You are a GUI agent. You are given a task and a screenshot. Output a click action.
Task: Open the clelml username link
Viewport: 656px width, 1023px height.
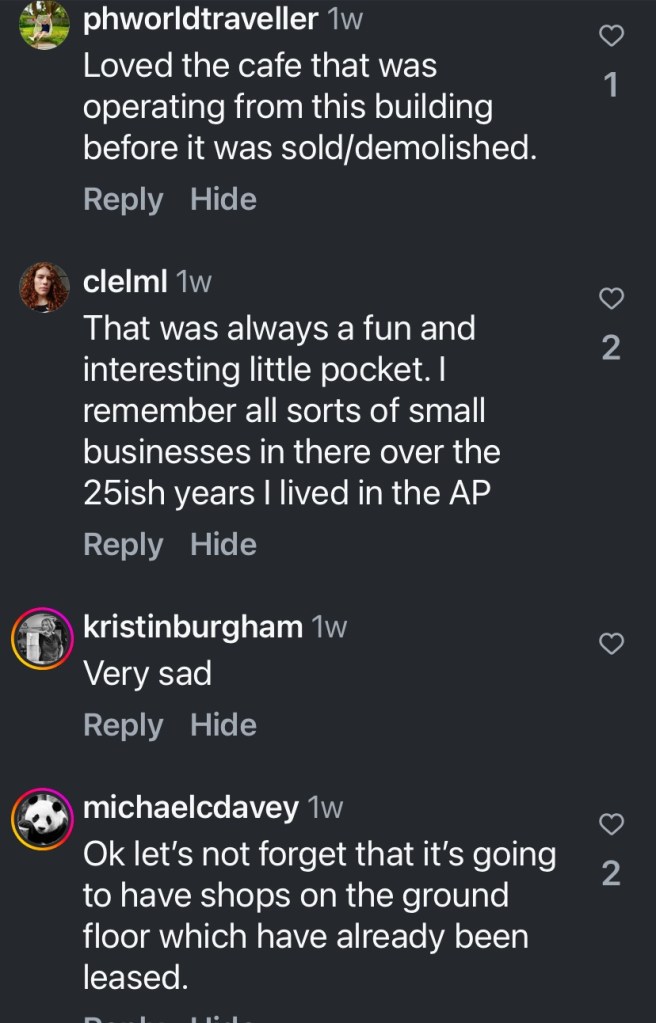125,281
